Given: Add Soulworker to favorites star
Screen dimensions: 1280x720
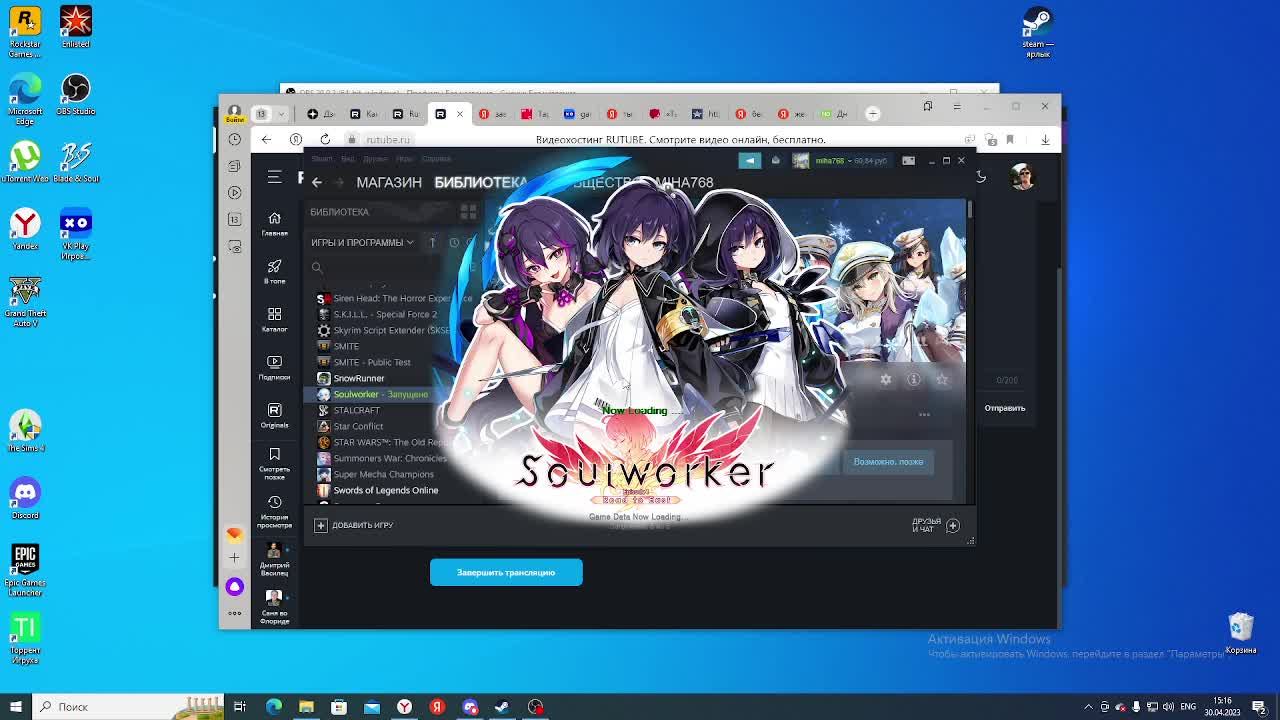Looking at the screenshot, I should click(x=941, y=379).
